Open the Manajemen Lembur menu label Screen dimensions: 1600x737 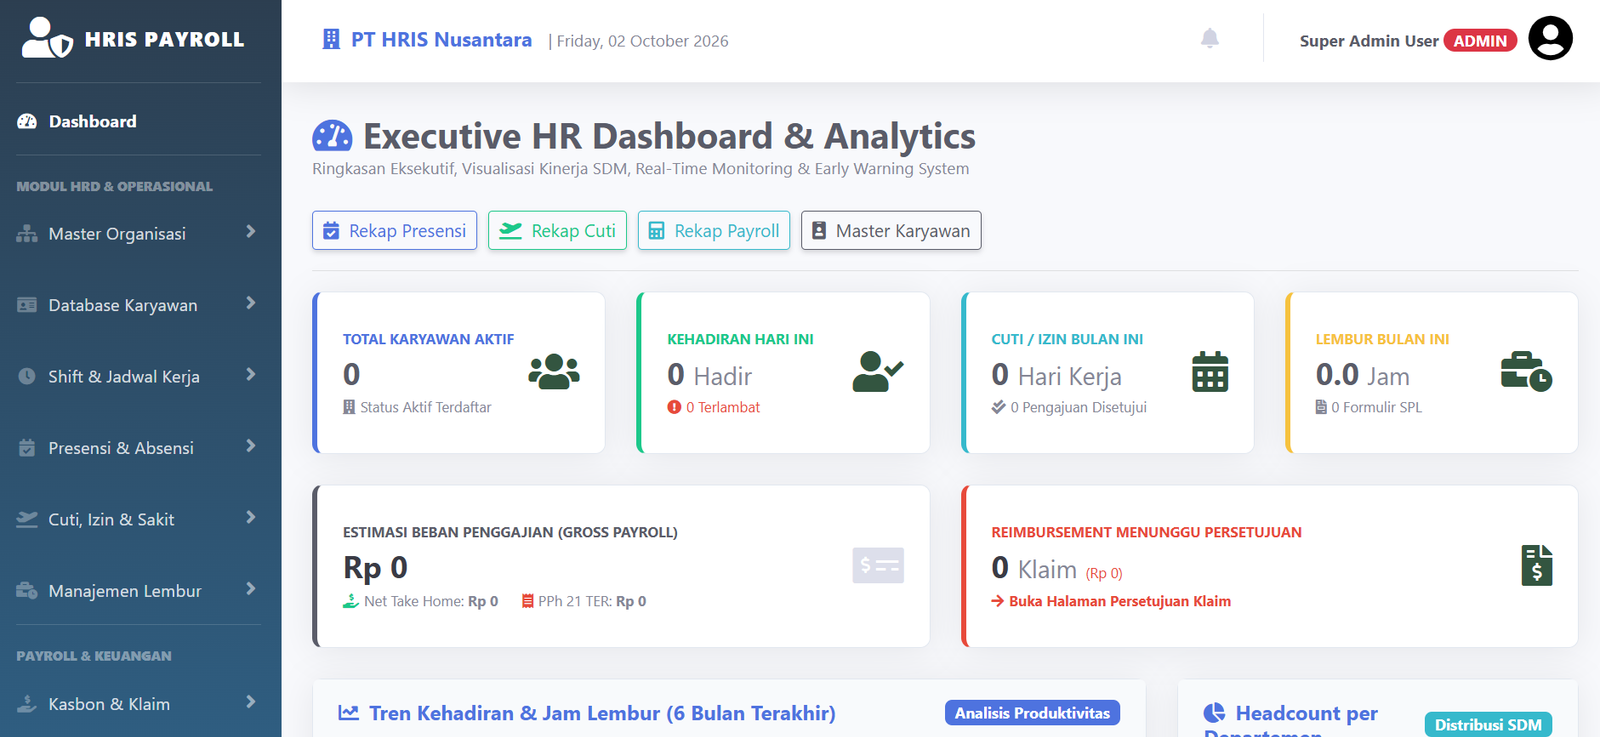tap(125, 591)
